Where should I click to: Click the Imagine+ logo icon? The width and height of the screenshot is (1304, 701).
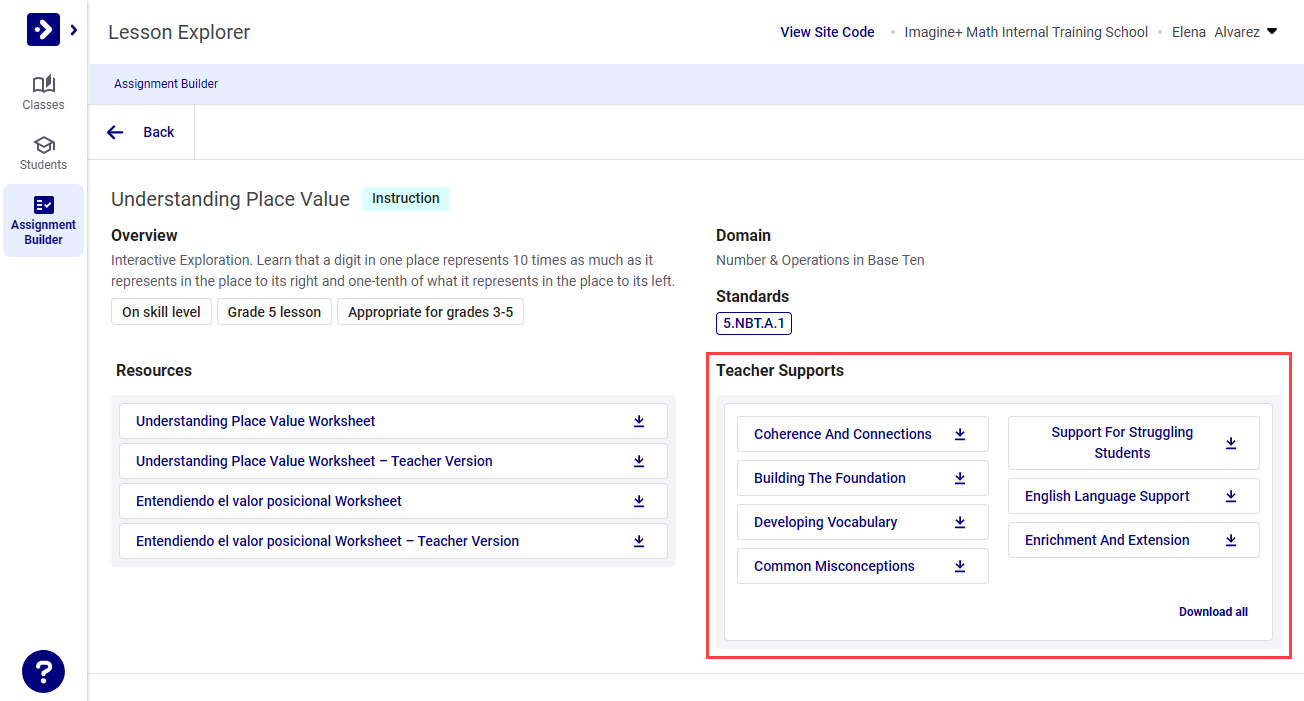click(42, 29)
